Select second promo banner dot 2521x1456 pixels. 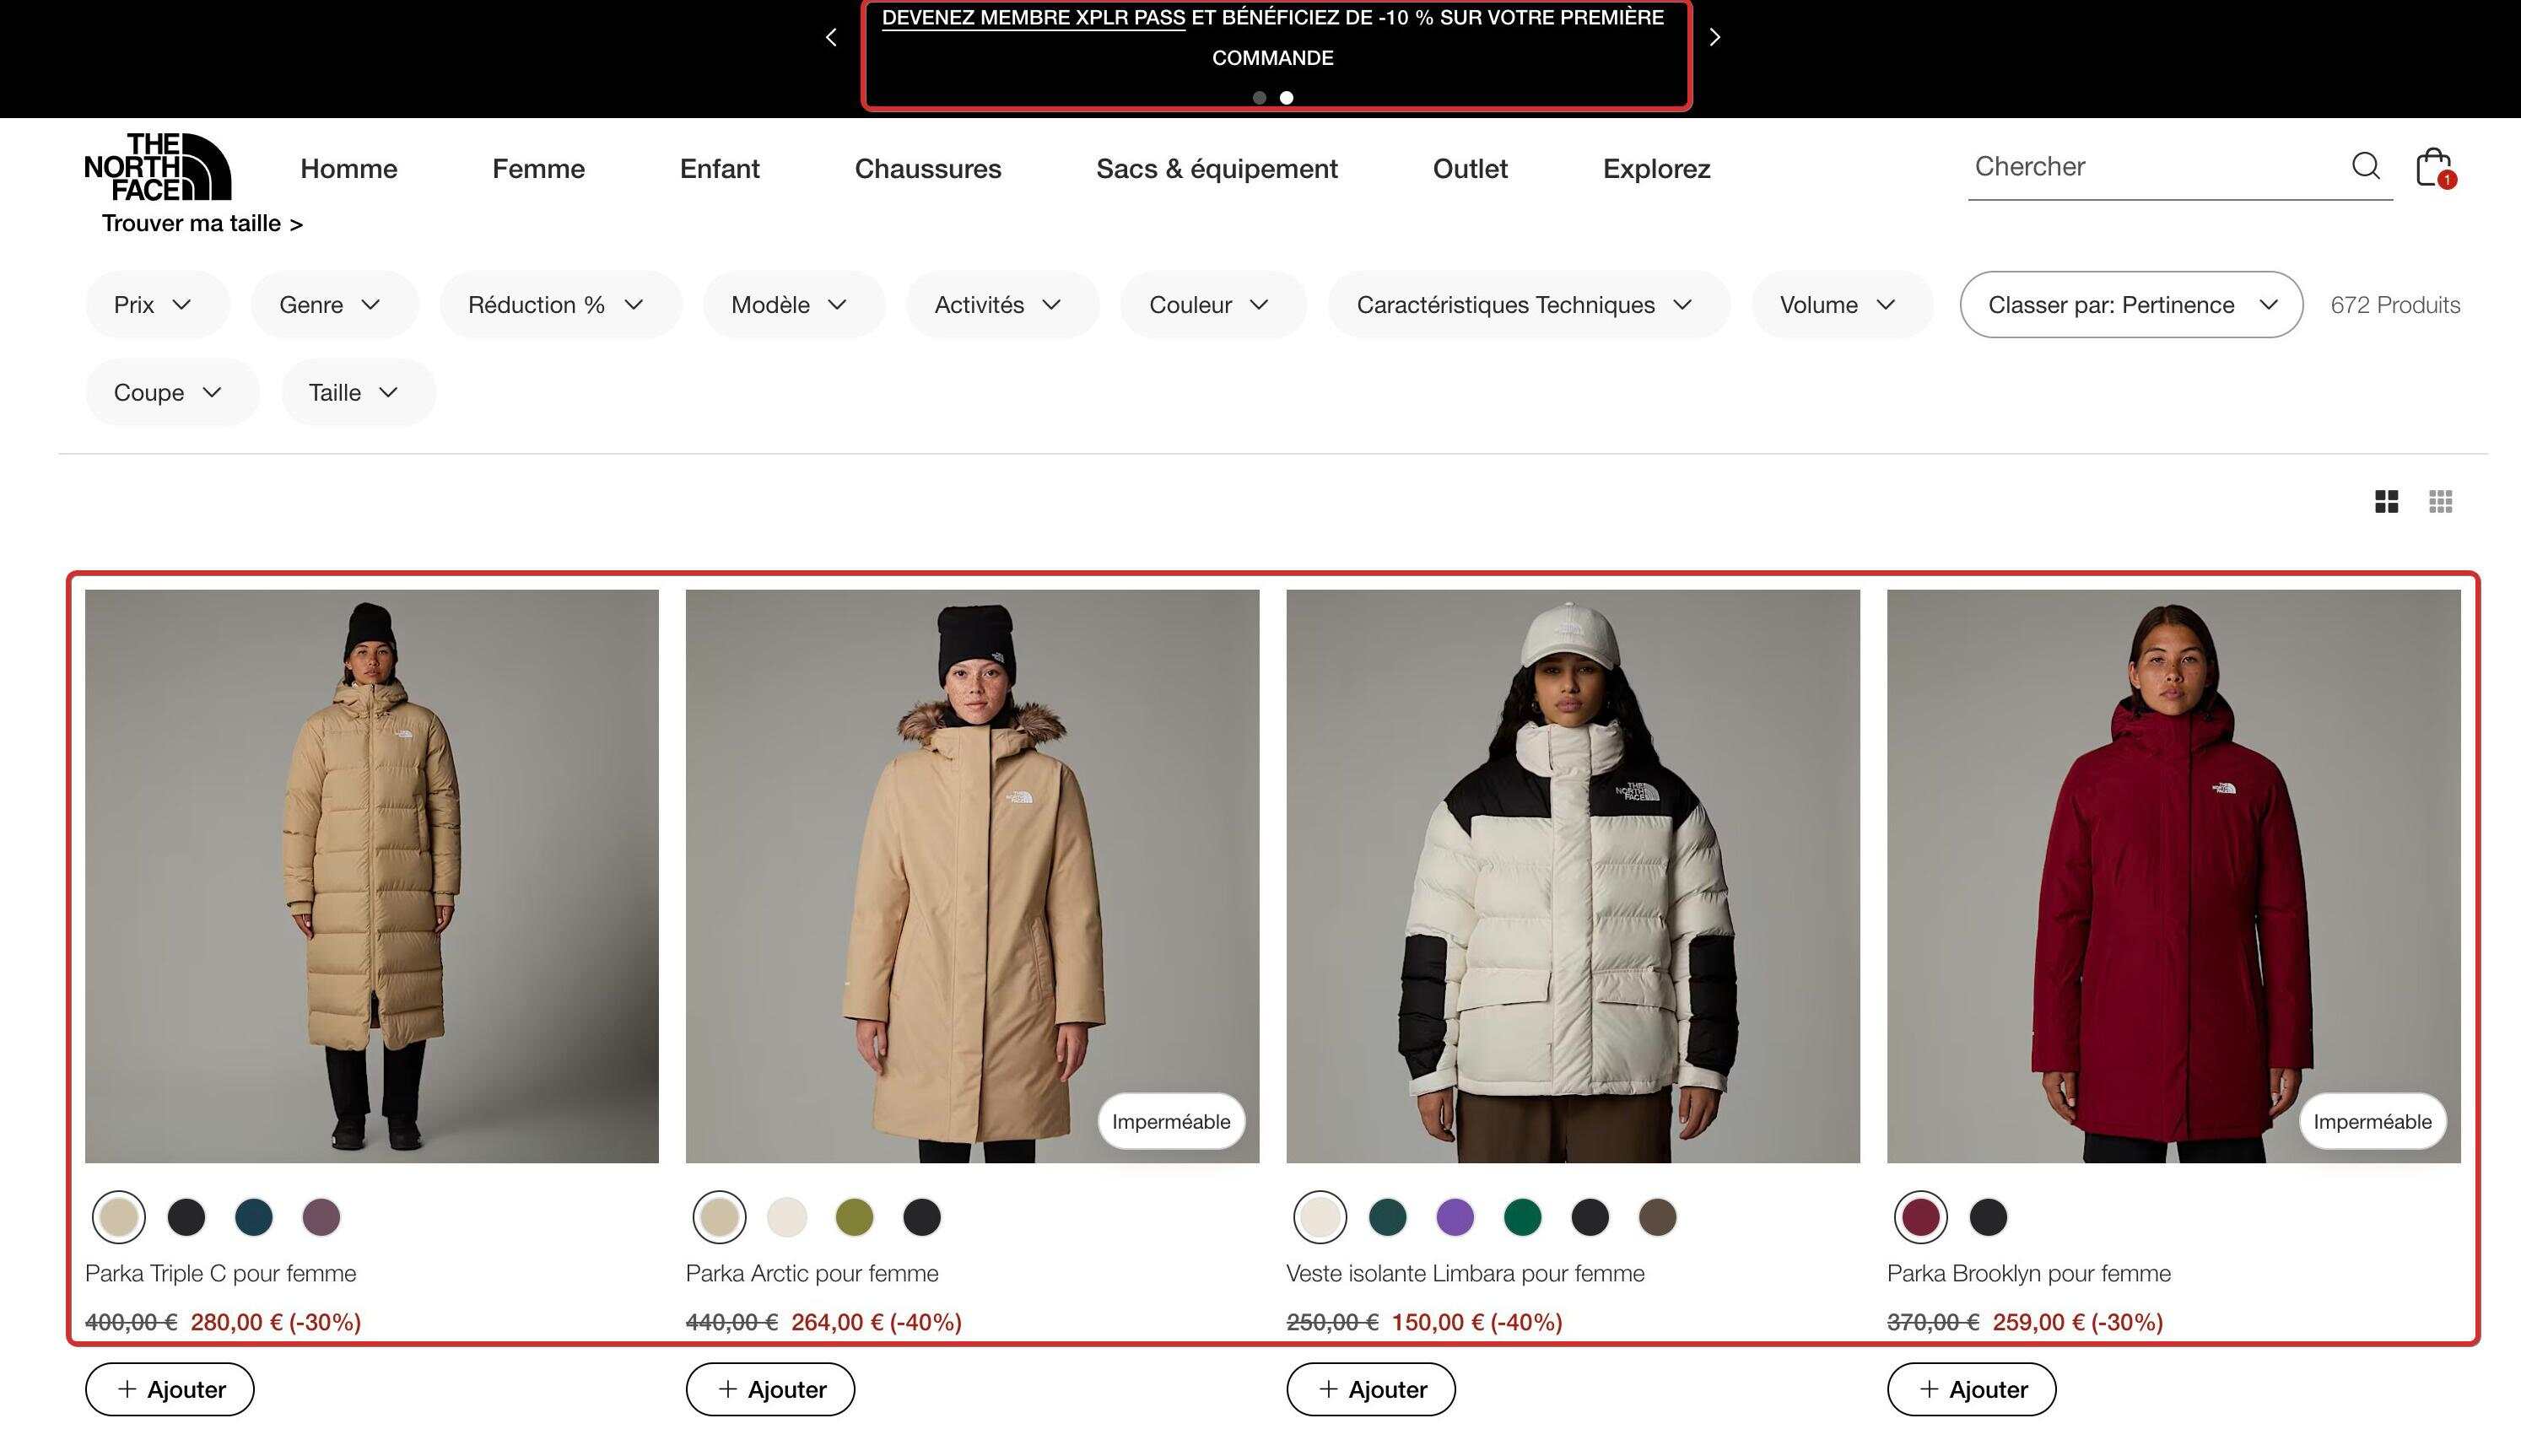pyautogui.click(x=1286, y=98)
